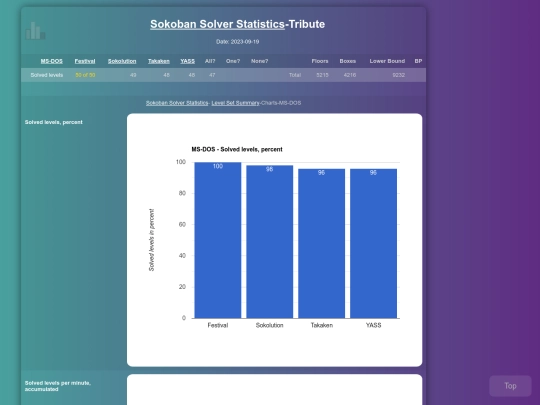Click the Lower Bound total 9232
This screenshot has height=405, width=540.
(398, 75)
